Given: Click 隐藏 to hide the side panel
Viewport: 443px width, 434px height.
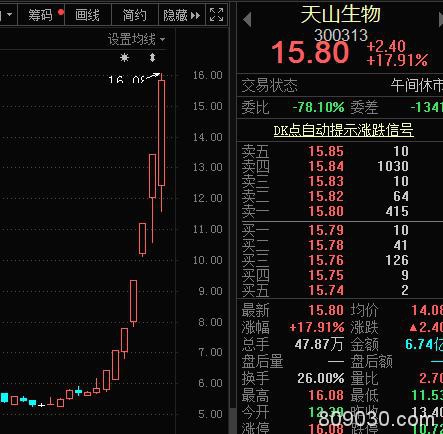Looking at the screenshot, I should click(x=182, y=15).
